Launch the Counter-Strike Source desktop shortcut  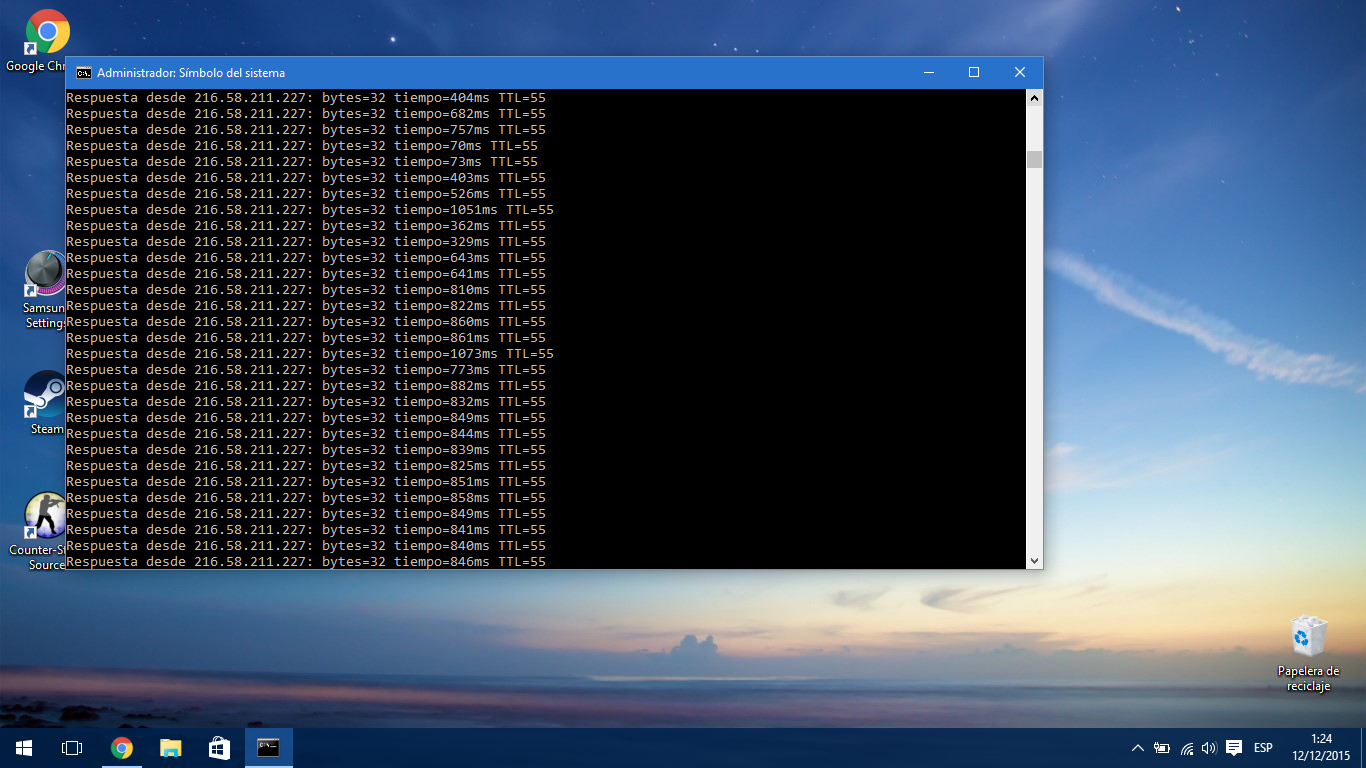40,531
